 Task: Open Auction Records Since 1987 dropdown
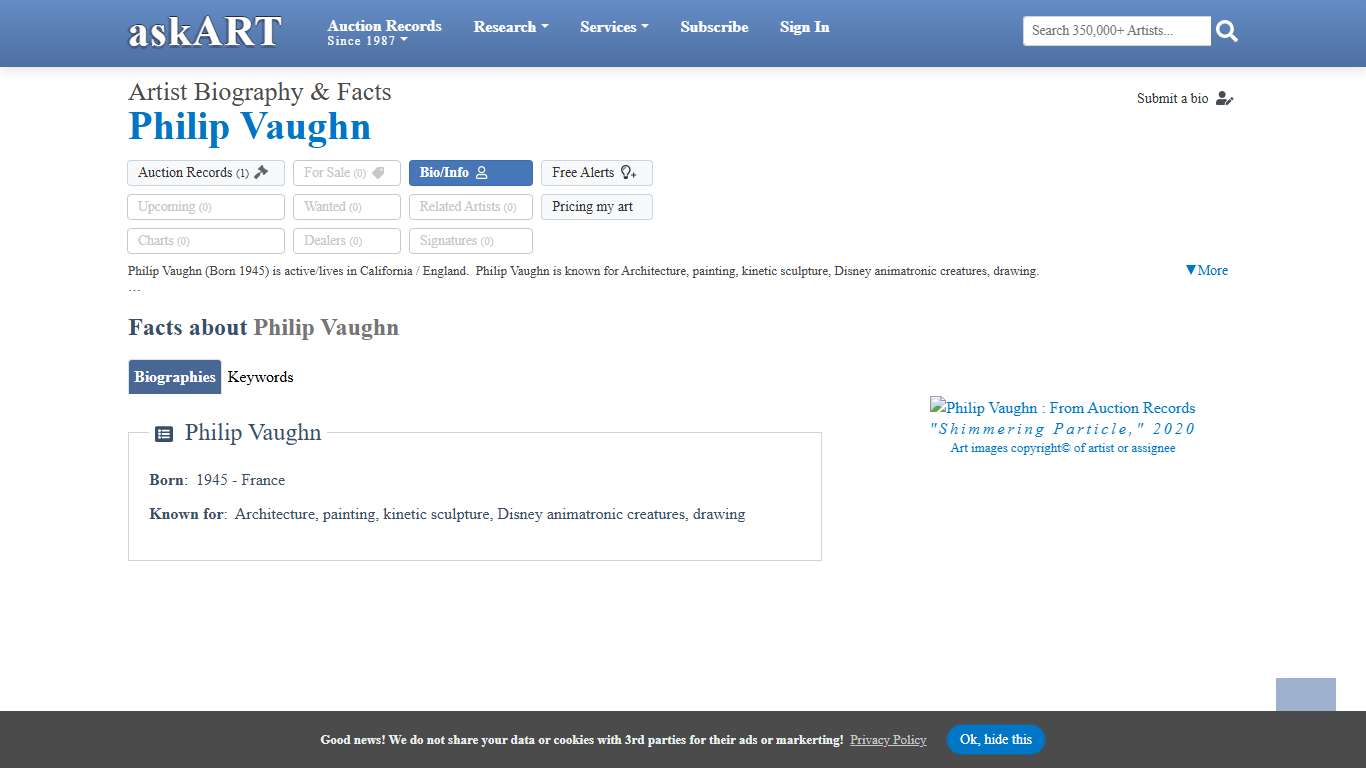tap(384, 33)
